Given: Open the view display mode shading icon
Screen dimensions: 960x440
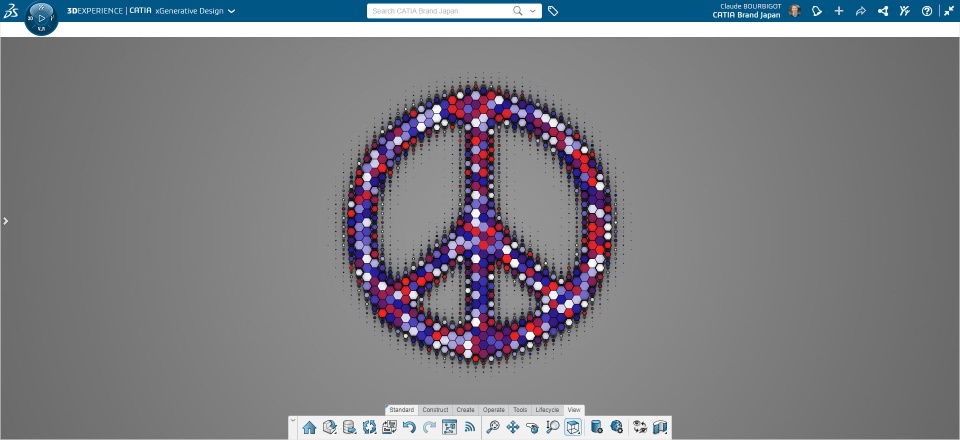Looking at the screenshot, I should 660,427.
